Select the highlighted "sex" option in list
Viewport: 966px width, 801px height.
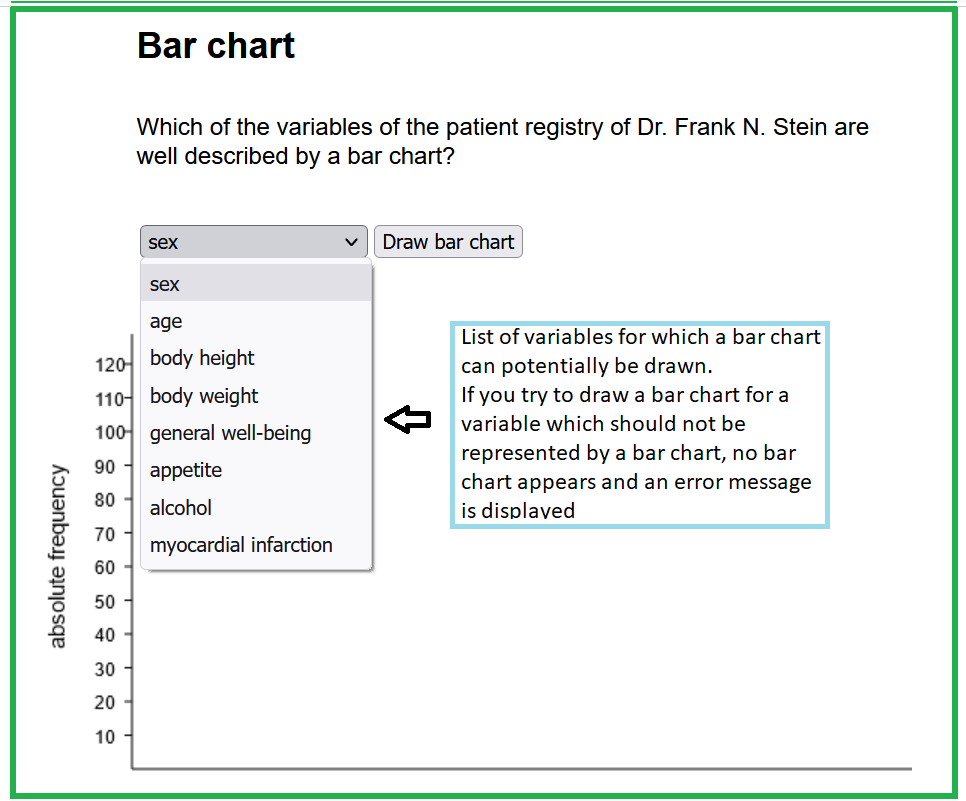165,284
